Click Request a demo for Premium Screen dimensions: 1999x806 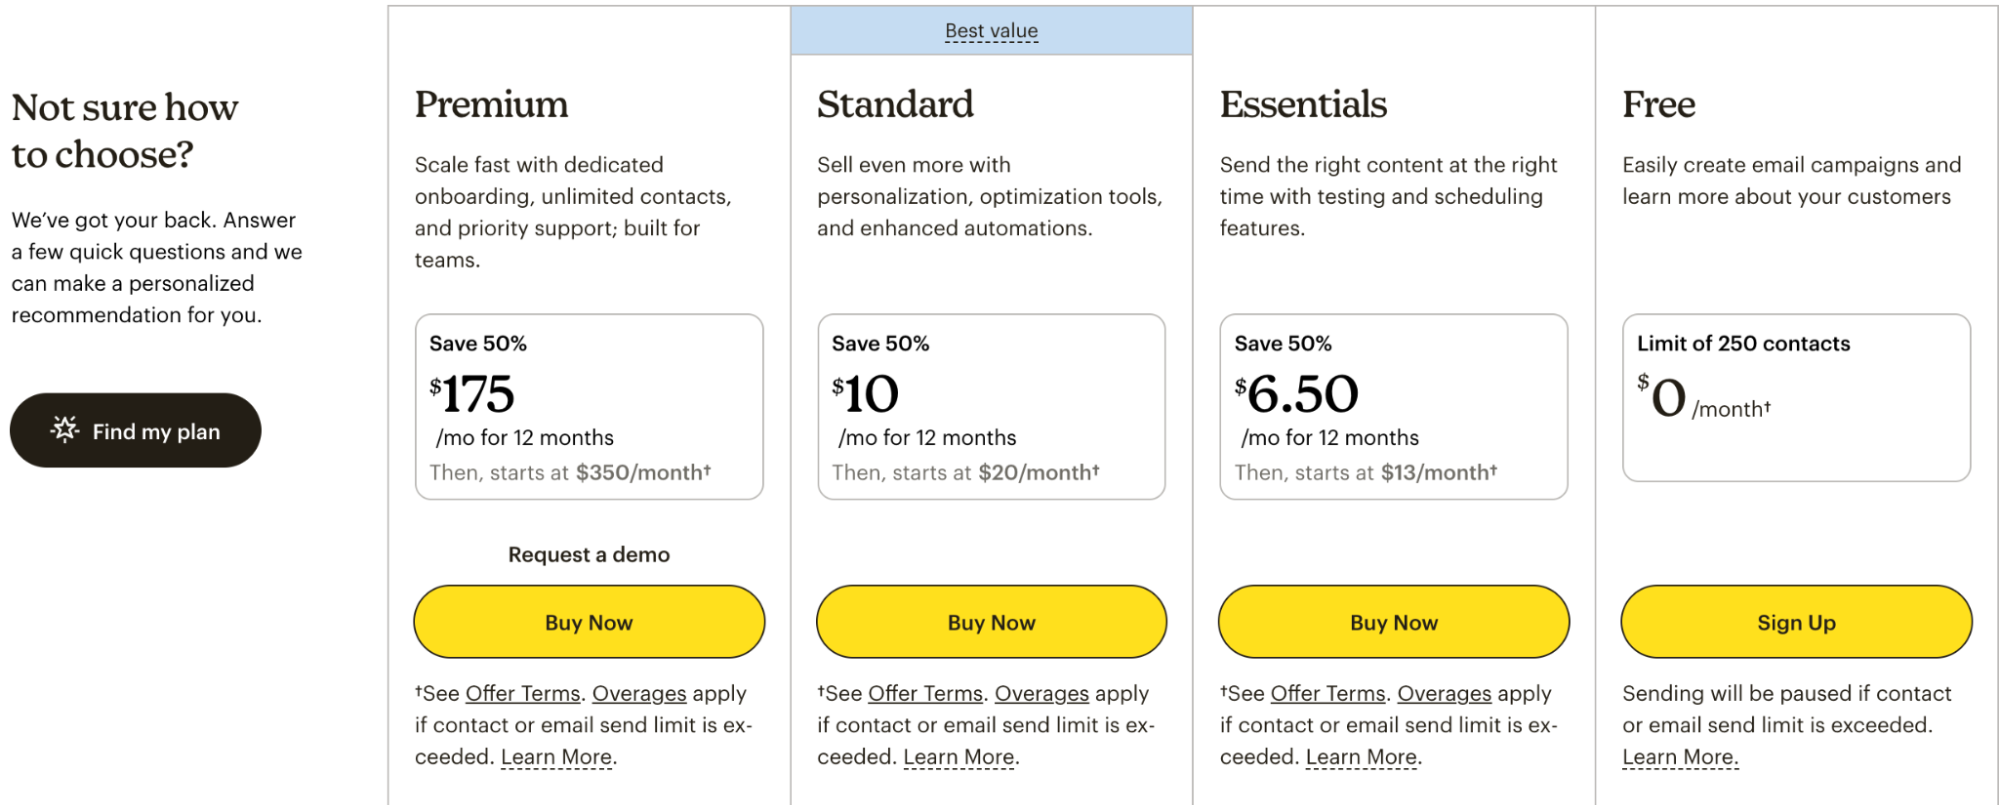588,554
